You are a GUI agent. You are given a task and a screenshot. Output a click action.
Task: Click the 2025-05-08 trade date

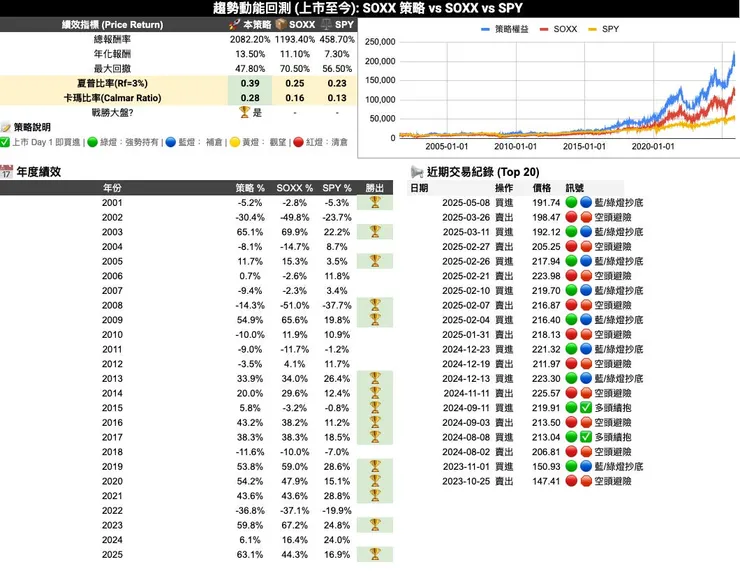coord(466,202)
